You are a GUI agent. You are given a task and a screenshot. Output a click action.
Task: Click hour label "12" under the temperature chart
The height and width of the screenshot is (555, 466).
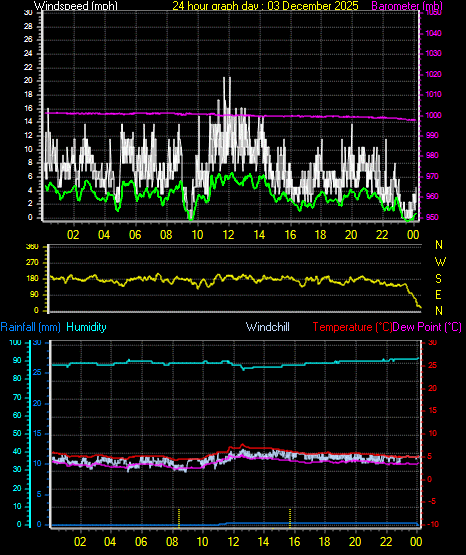[x=233, y=542]
